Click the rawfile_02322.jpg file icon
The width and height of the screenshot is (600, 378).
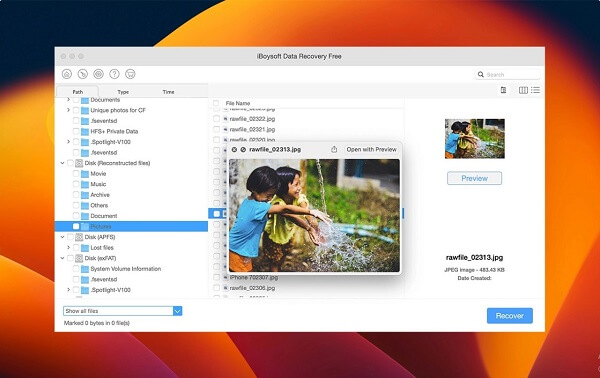226,119
